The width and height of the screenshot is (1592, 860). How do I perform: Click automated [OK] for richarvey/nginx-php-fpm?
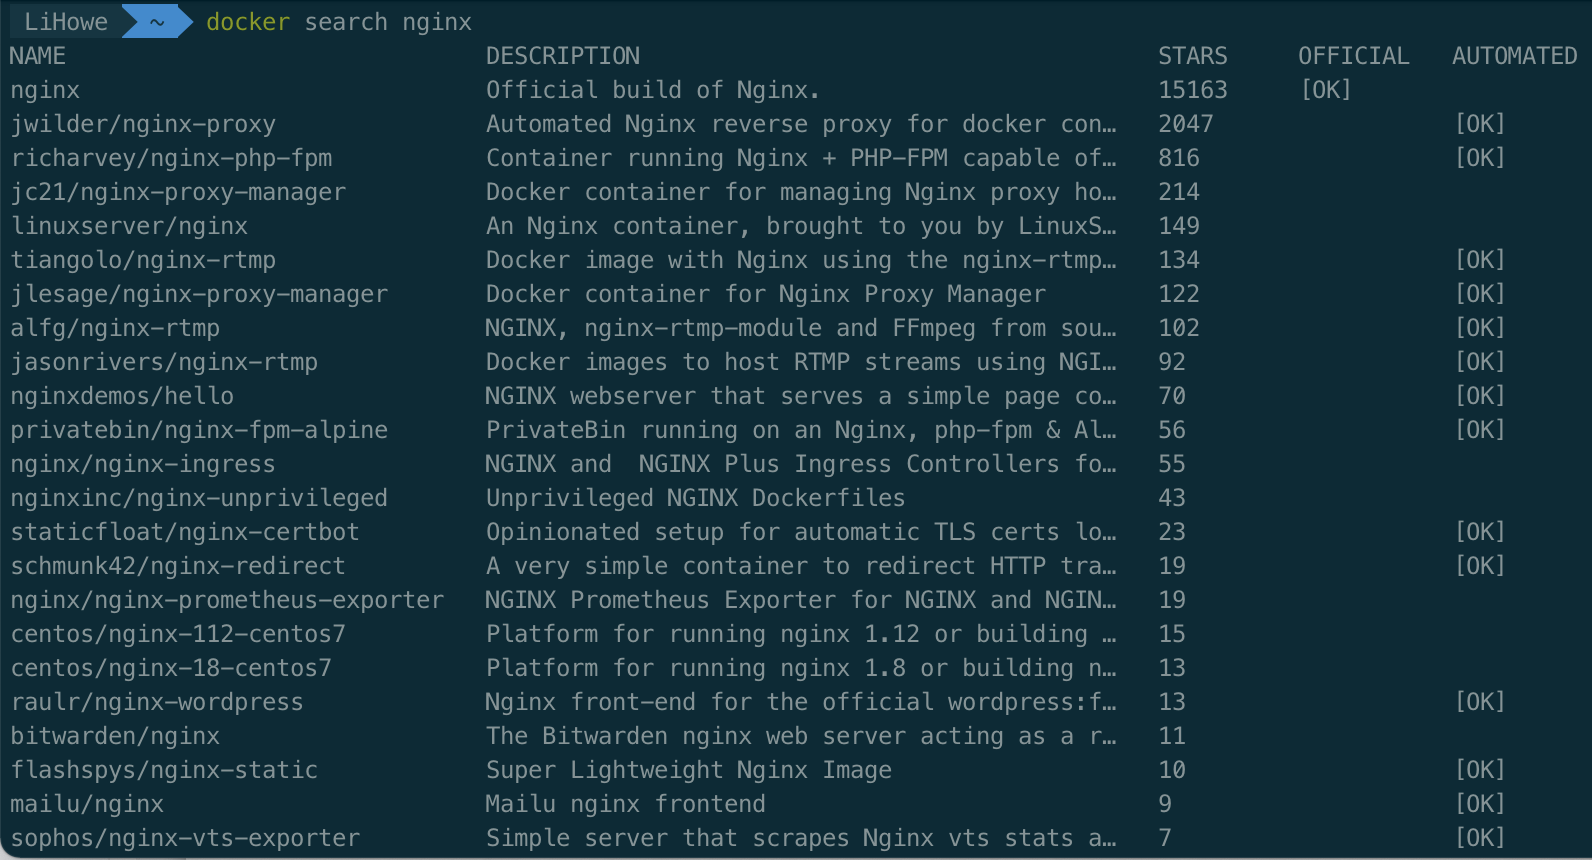pos(1480,158)
